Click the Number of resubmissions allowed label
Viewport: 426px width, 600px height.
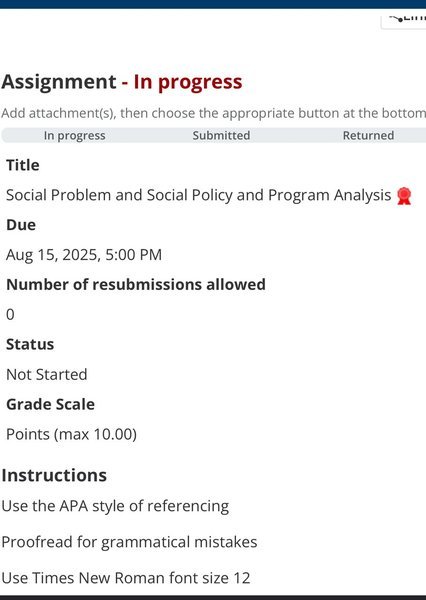136,285
